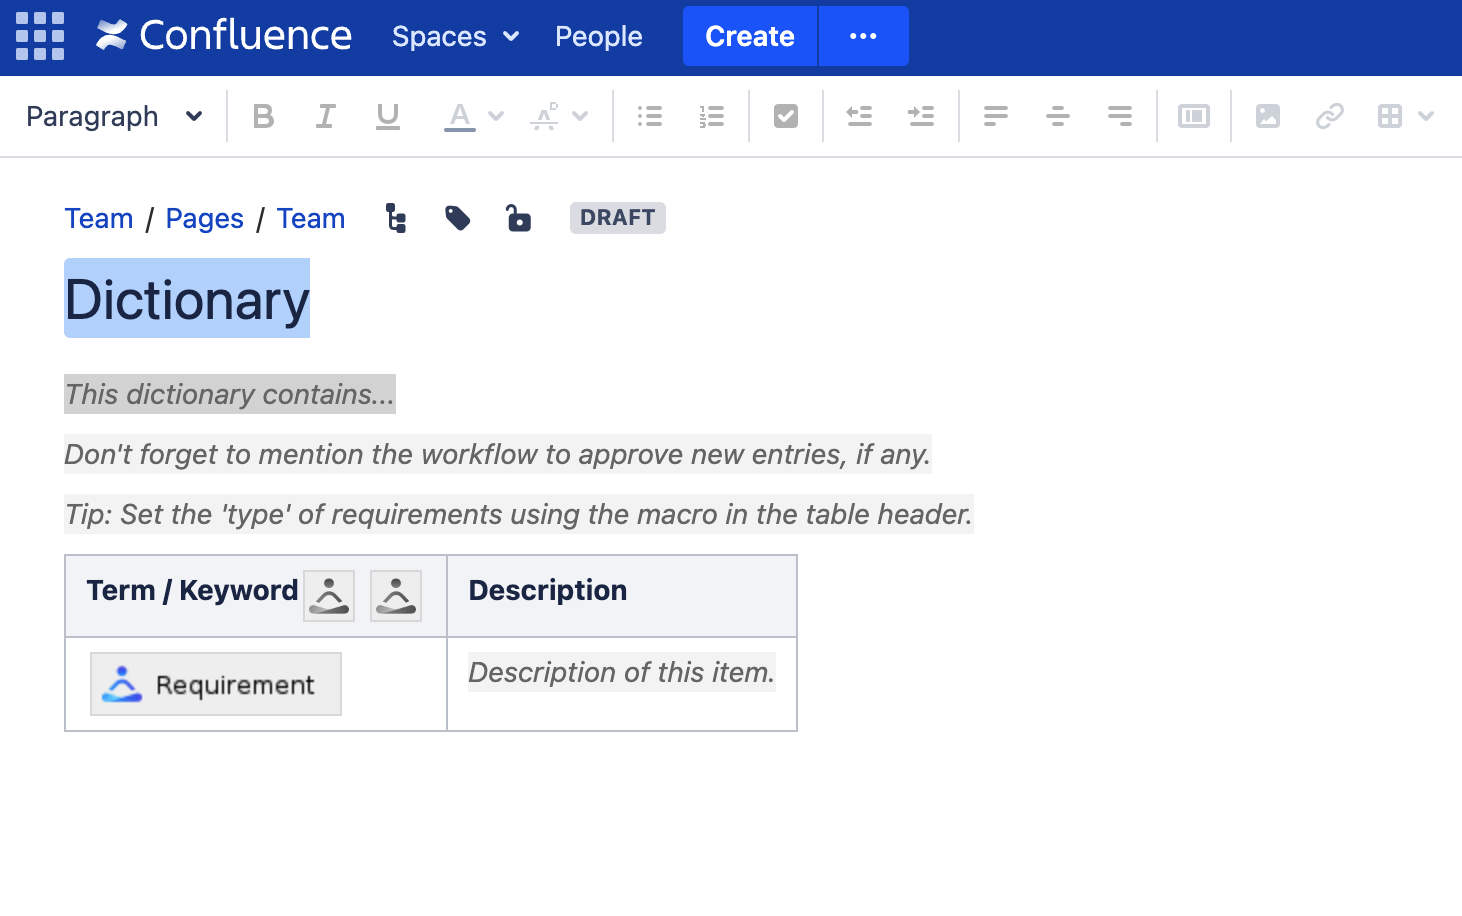Edit page labels via the tag icon

click(457, 218)
